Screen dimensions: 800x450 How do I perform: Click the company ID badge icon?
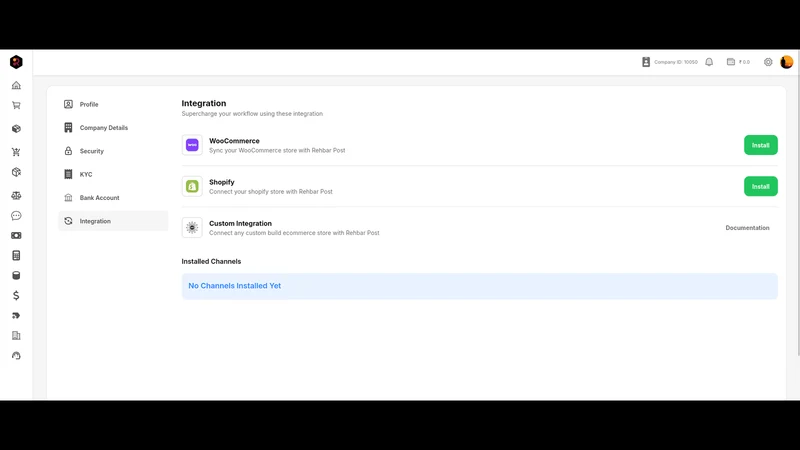click(646, 62)
